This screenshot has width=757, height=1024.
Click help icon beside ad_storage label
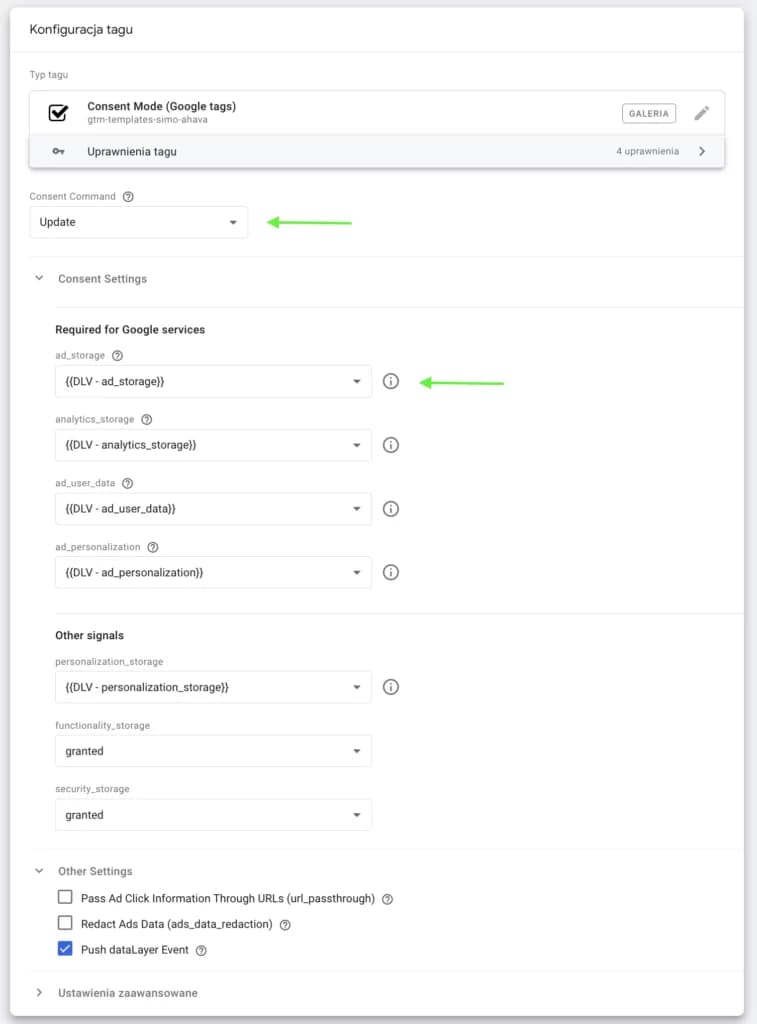118,356
